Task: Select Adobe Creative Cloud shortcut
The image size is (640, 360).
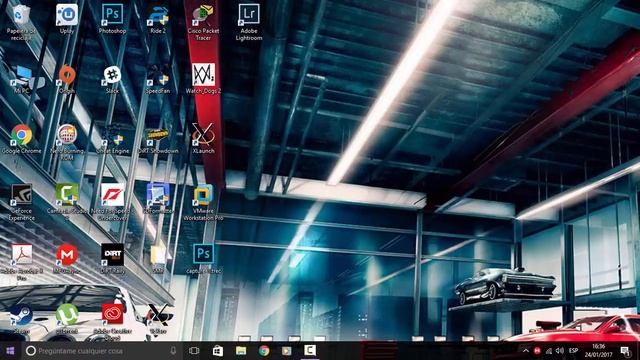Action: [112, 322]
